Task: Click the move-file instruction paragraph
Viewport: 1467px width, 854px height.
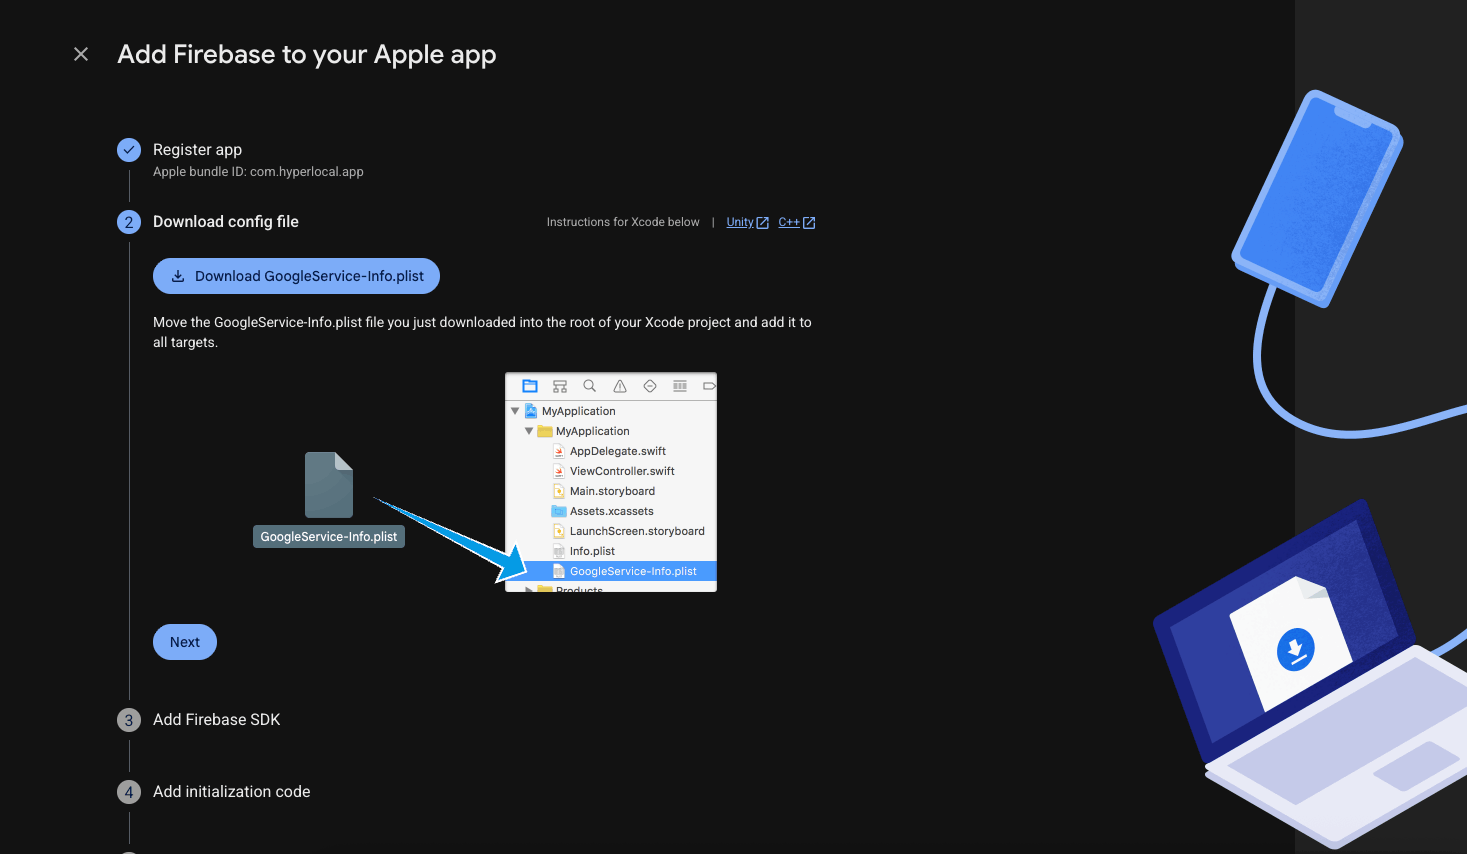Action: coord(482,332)
